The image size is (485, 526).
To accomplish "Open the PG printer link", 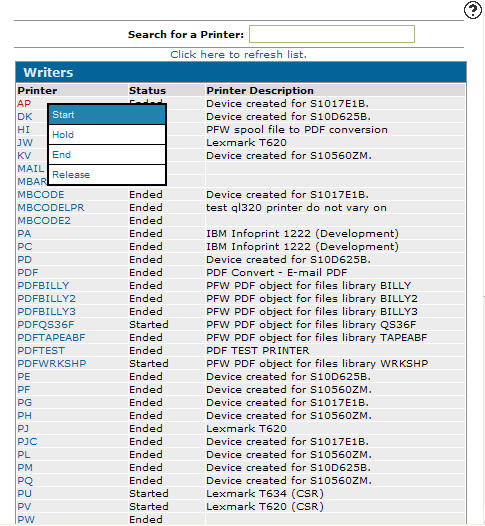I will [25, 403].
